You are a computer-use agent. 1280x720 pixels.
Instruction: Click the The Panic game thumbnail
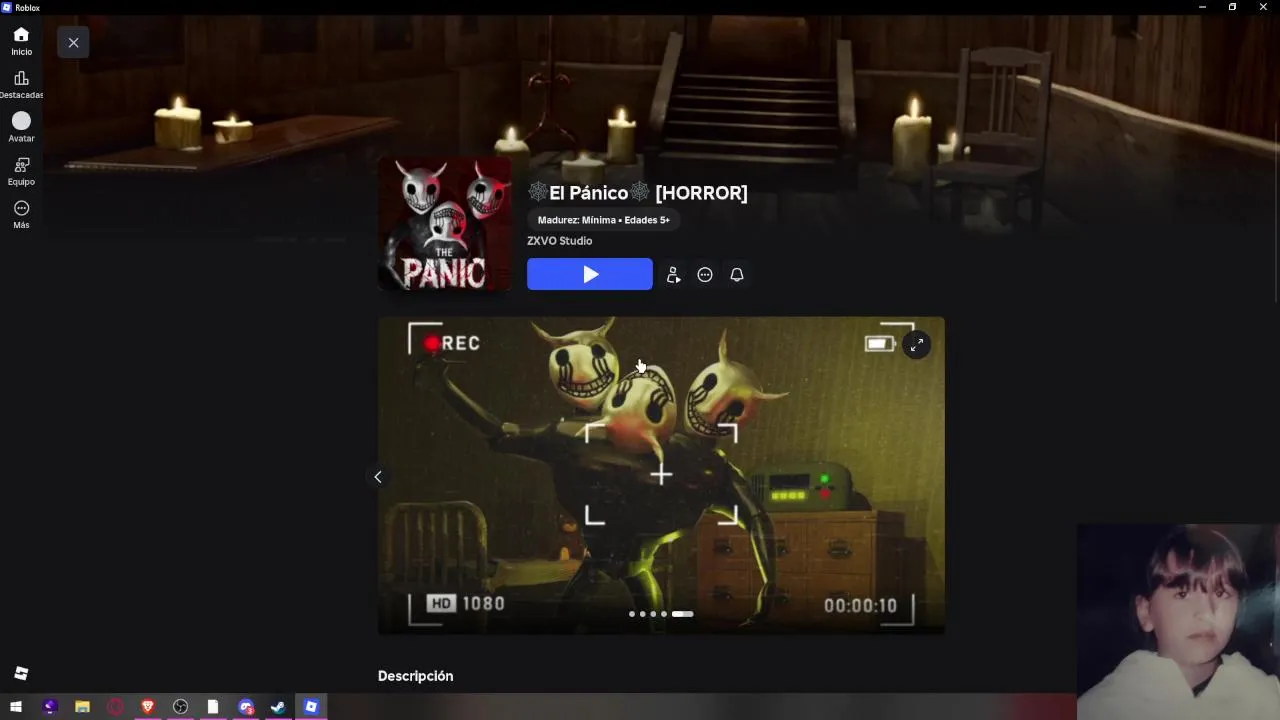tap(445, 224)
